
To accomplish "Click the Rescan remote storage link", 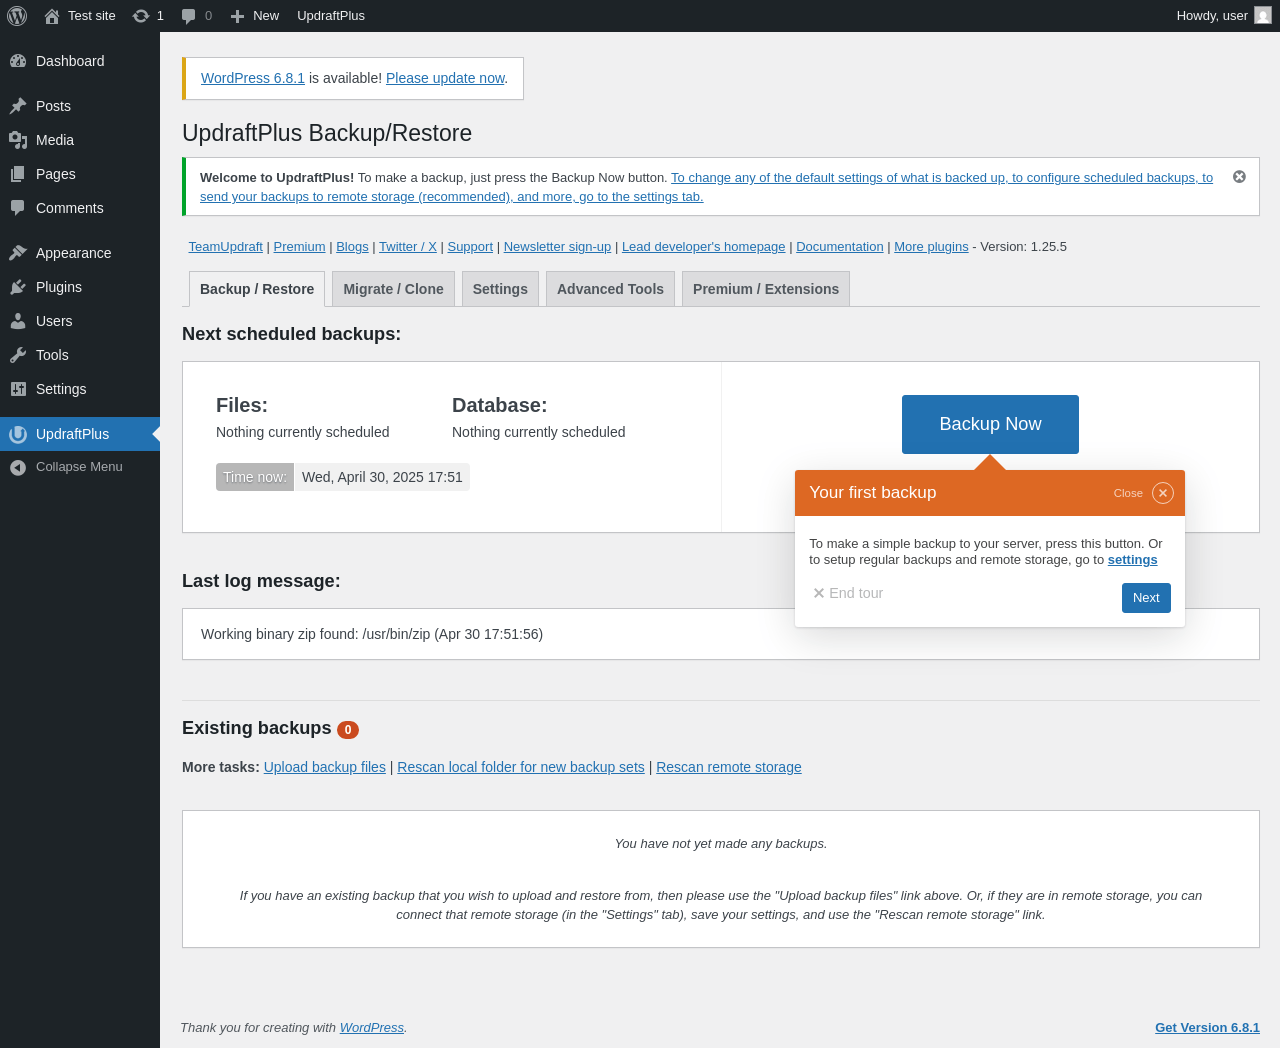I will [x=729, y=767].
